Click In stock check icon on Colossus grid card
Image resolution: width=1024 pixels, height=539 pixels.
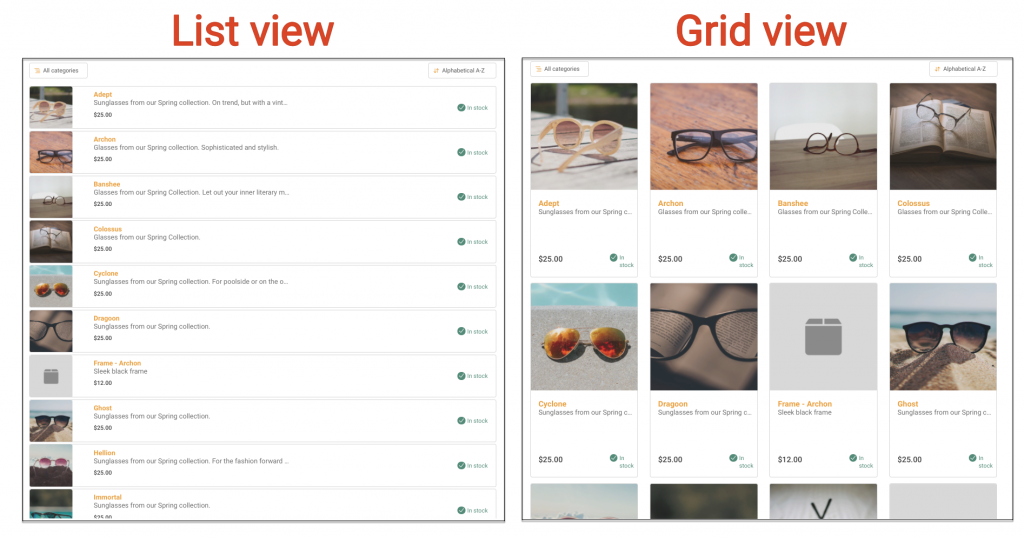[x=972, y=257]
